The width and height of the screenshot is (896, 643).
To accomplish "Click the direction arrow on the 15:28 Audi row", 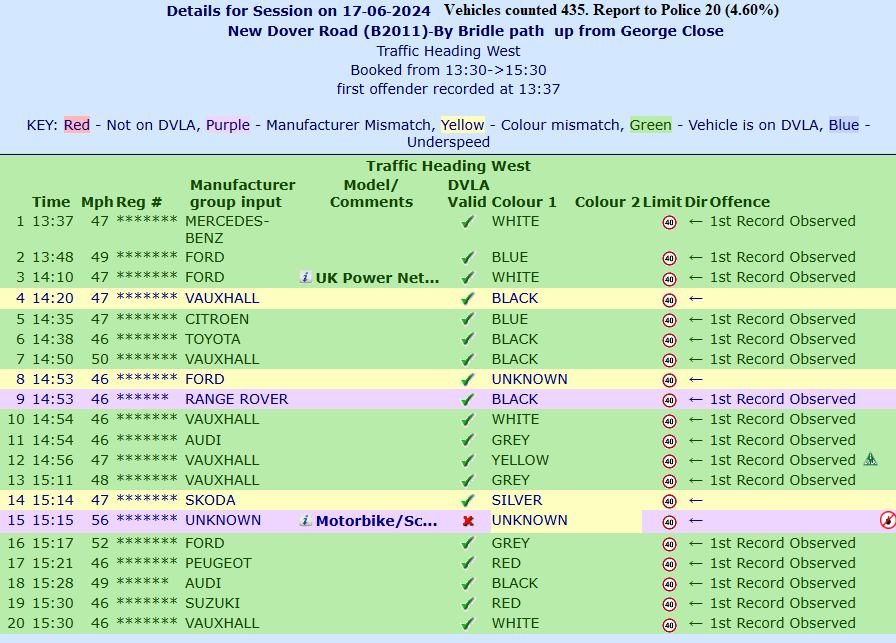I will point(695,583).
